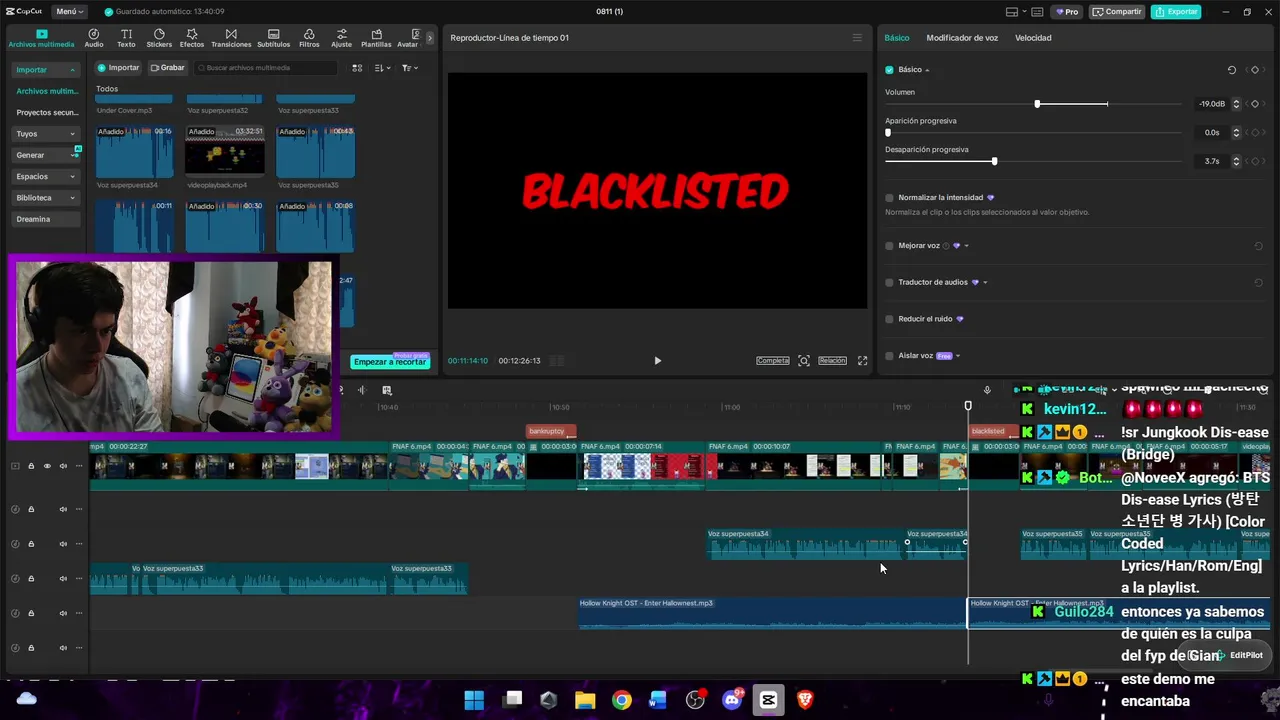
Task: Enable Normalizar la intensidad
Action: 889,198
